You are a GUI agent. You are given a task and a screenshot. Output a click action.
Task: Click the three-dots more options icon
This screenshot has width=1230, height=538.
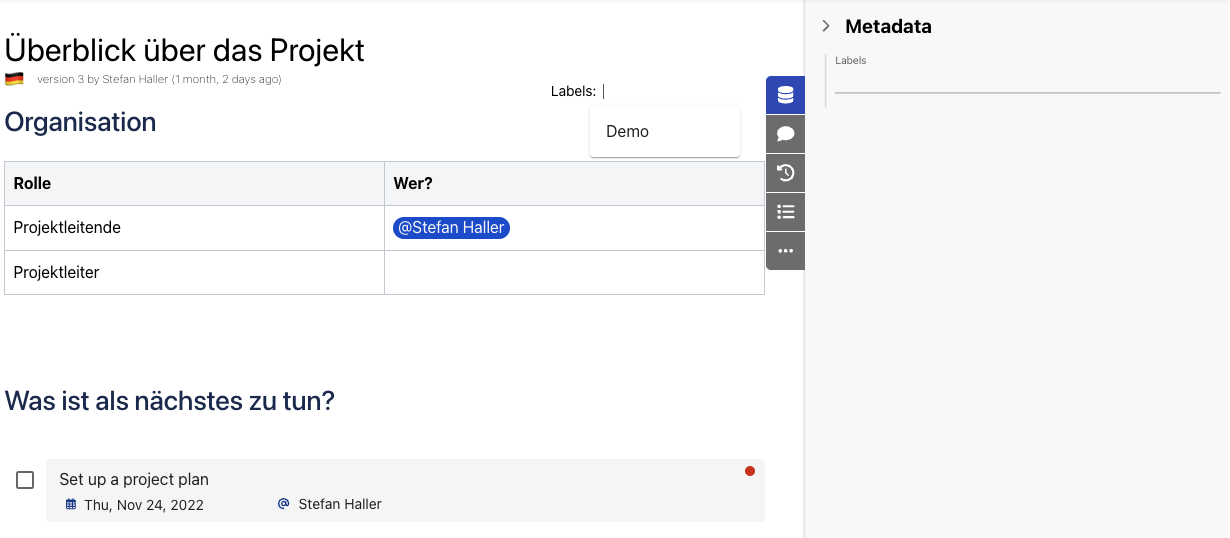pyautogui.click(x=785, y=251)
